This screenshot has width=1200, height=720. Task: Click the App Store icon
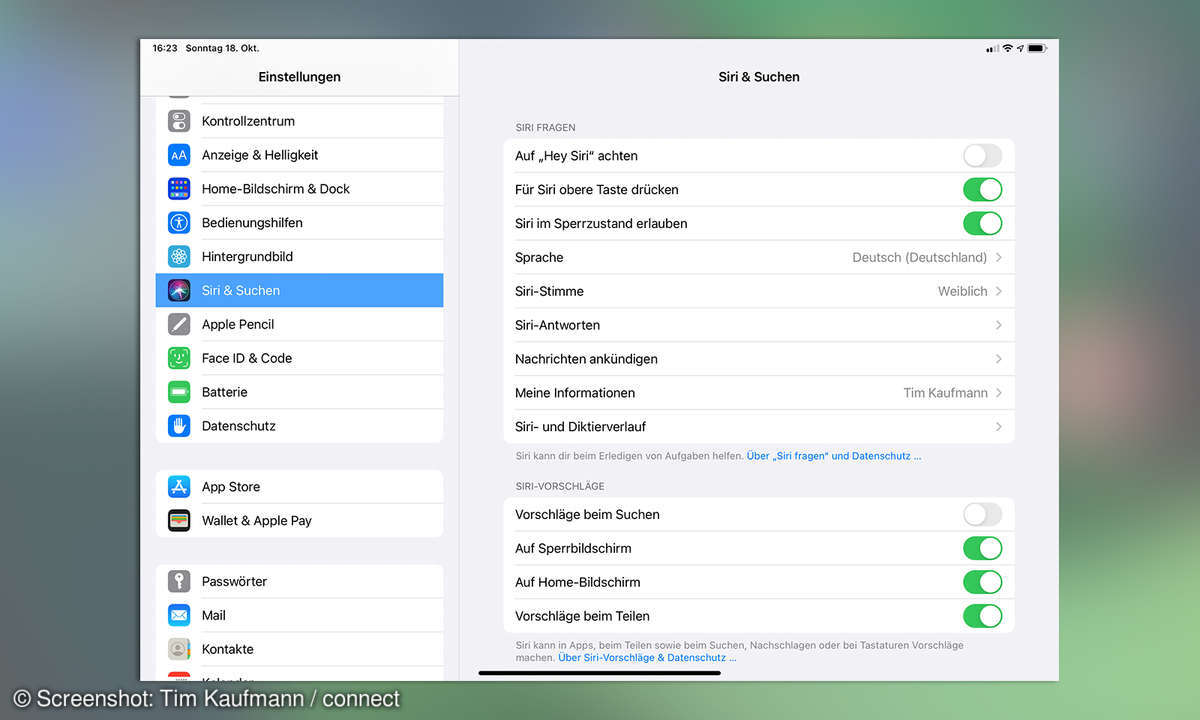tap(179, 487)
